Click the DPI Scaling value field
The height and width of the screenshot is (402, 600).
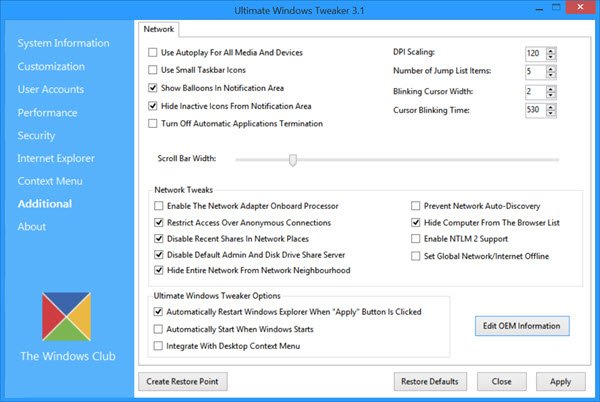535,52
